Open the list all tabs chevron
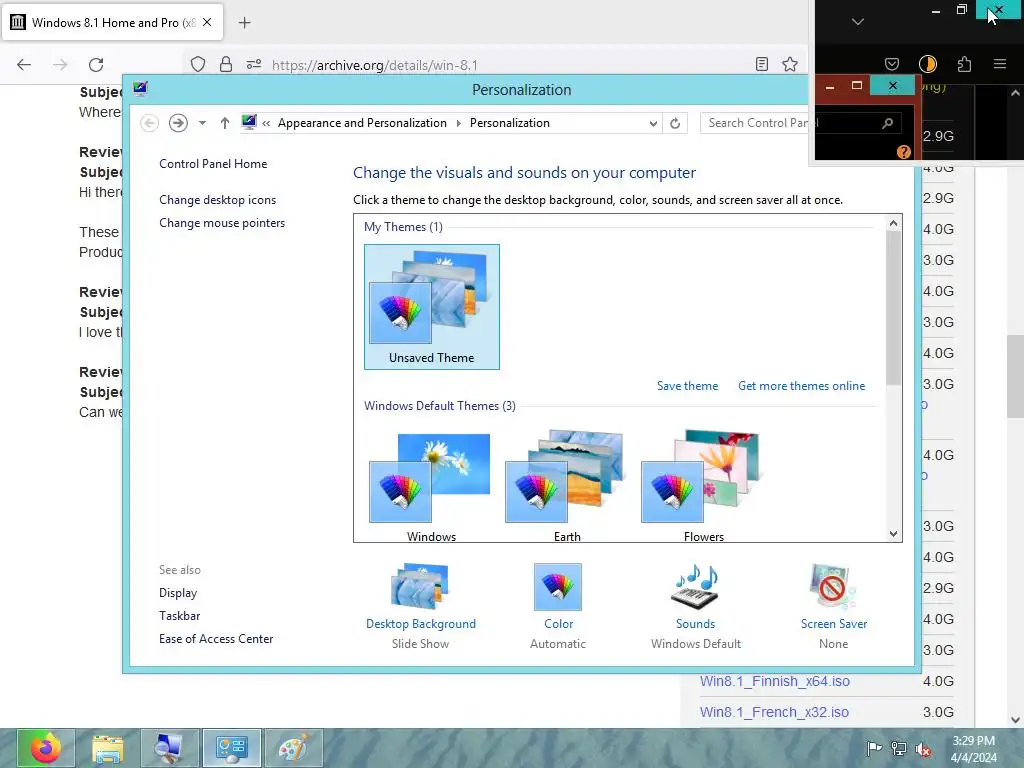The height and width of the screenshot is (768, 1024). tap(858, 22)
